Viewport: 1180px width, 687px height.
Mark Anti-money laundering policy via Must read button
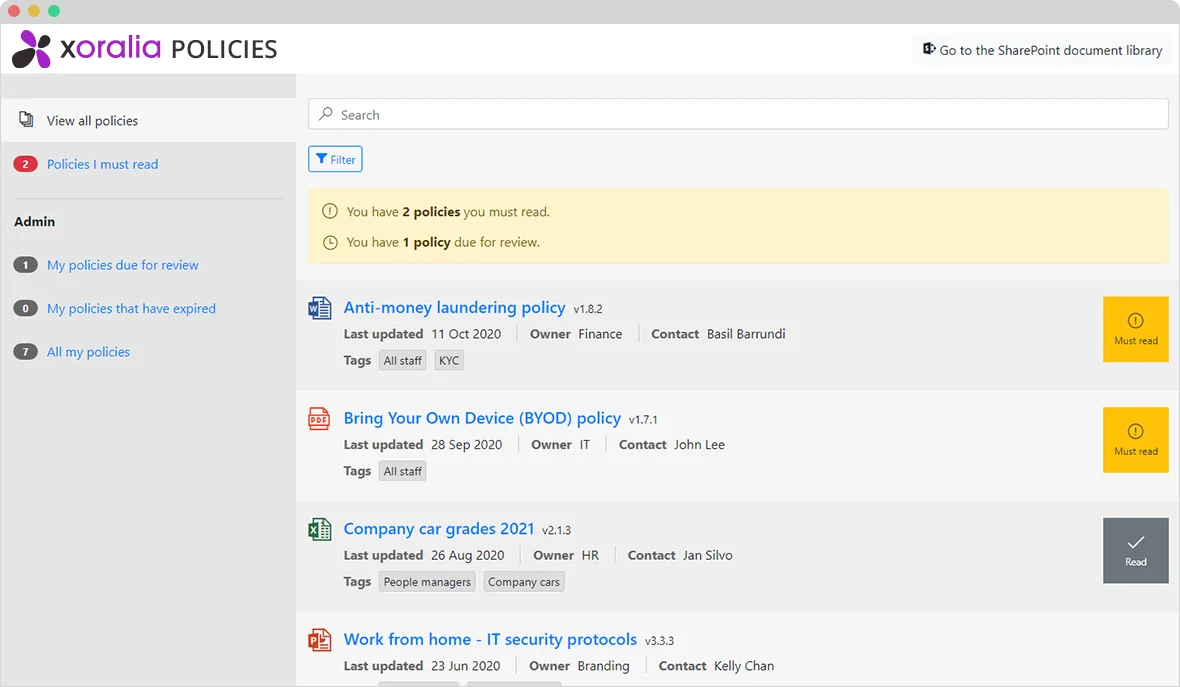coord(1136,330)
